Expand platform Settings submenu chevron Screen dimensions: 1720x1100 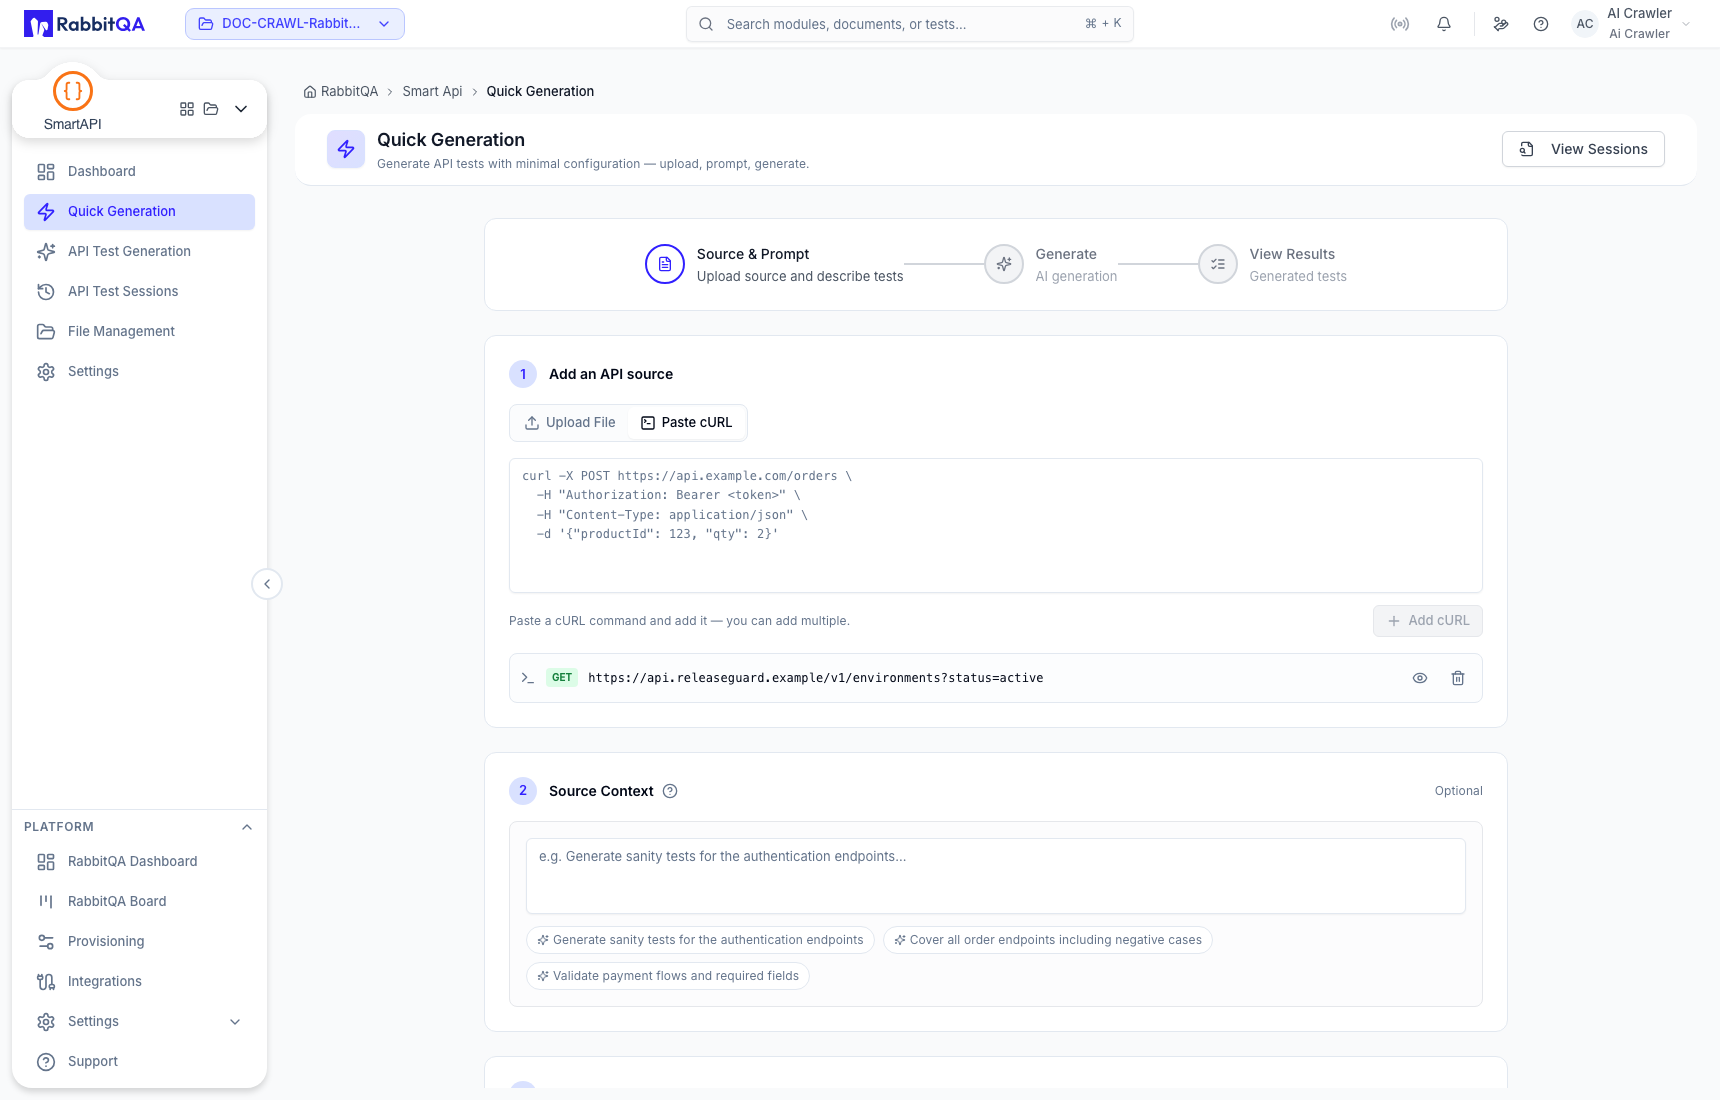point(235,1022)
